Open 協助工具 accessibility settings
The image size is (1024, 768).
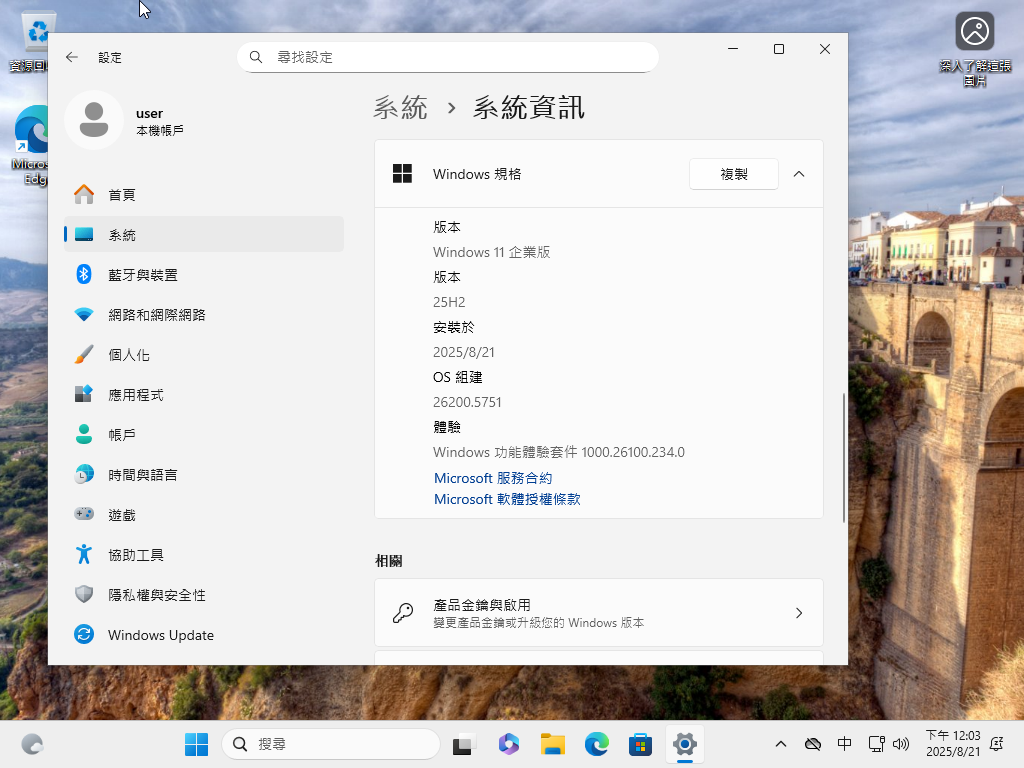(135, 555)
